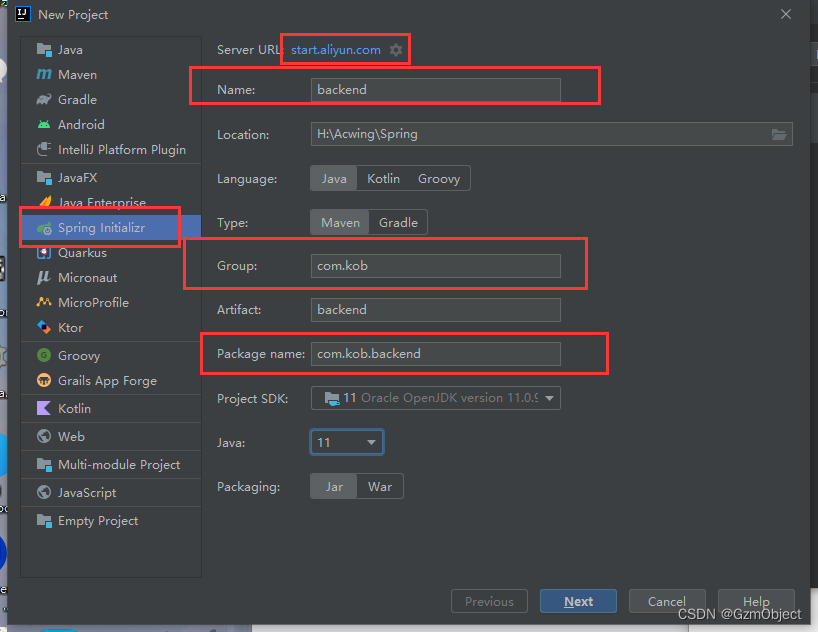The width and height of the screenshot is (818, 632).
Task: Click the Micronaut mu icon
Action: (44, 278)
